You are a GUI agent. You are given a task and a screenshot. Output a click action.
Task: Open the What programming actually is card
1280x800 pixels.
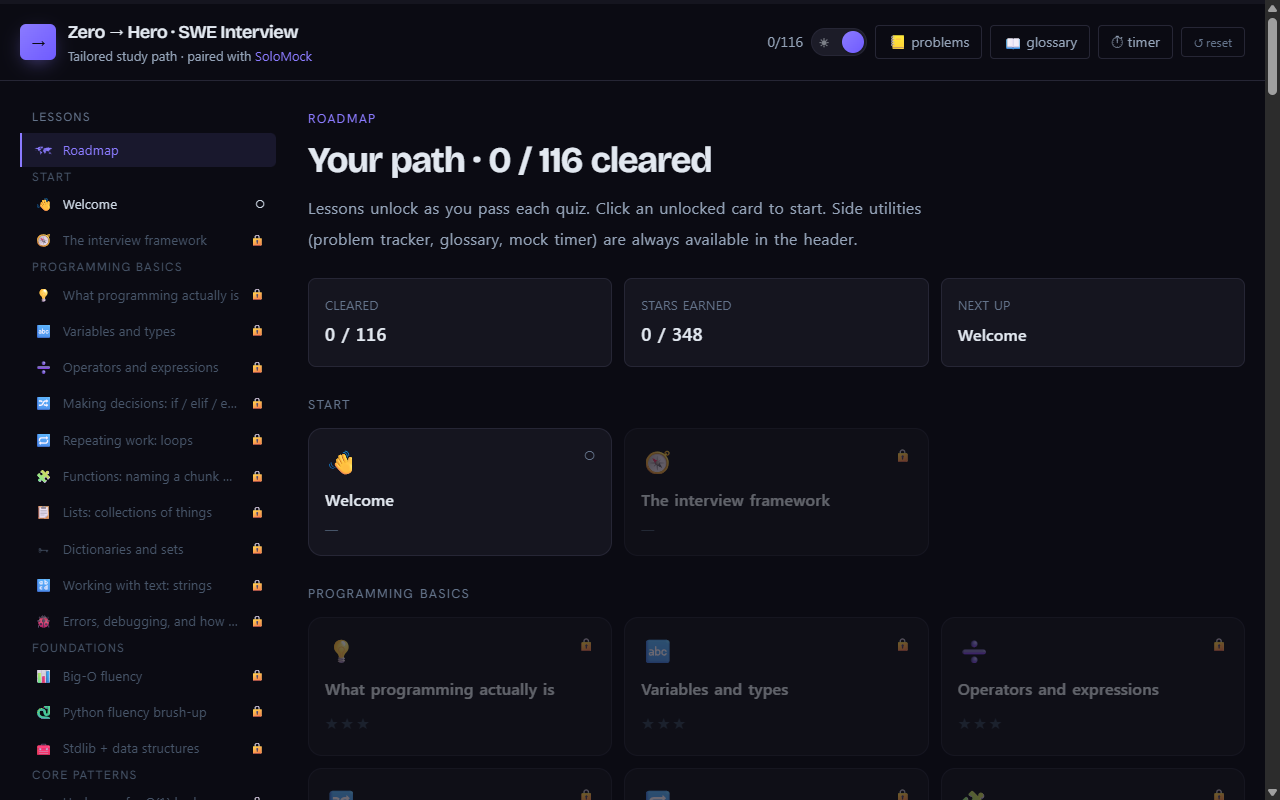[x=460, y=686]
